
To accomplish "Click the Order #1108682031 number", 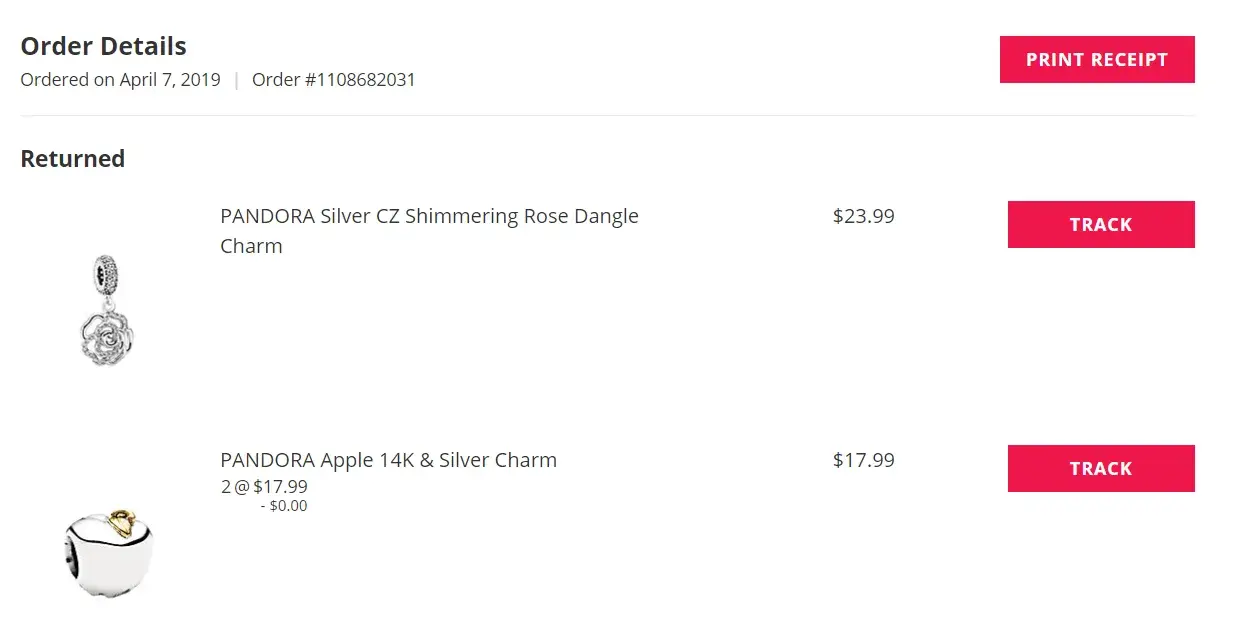I will click(333, 80).
